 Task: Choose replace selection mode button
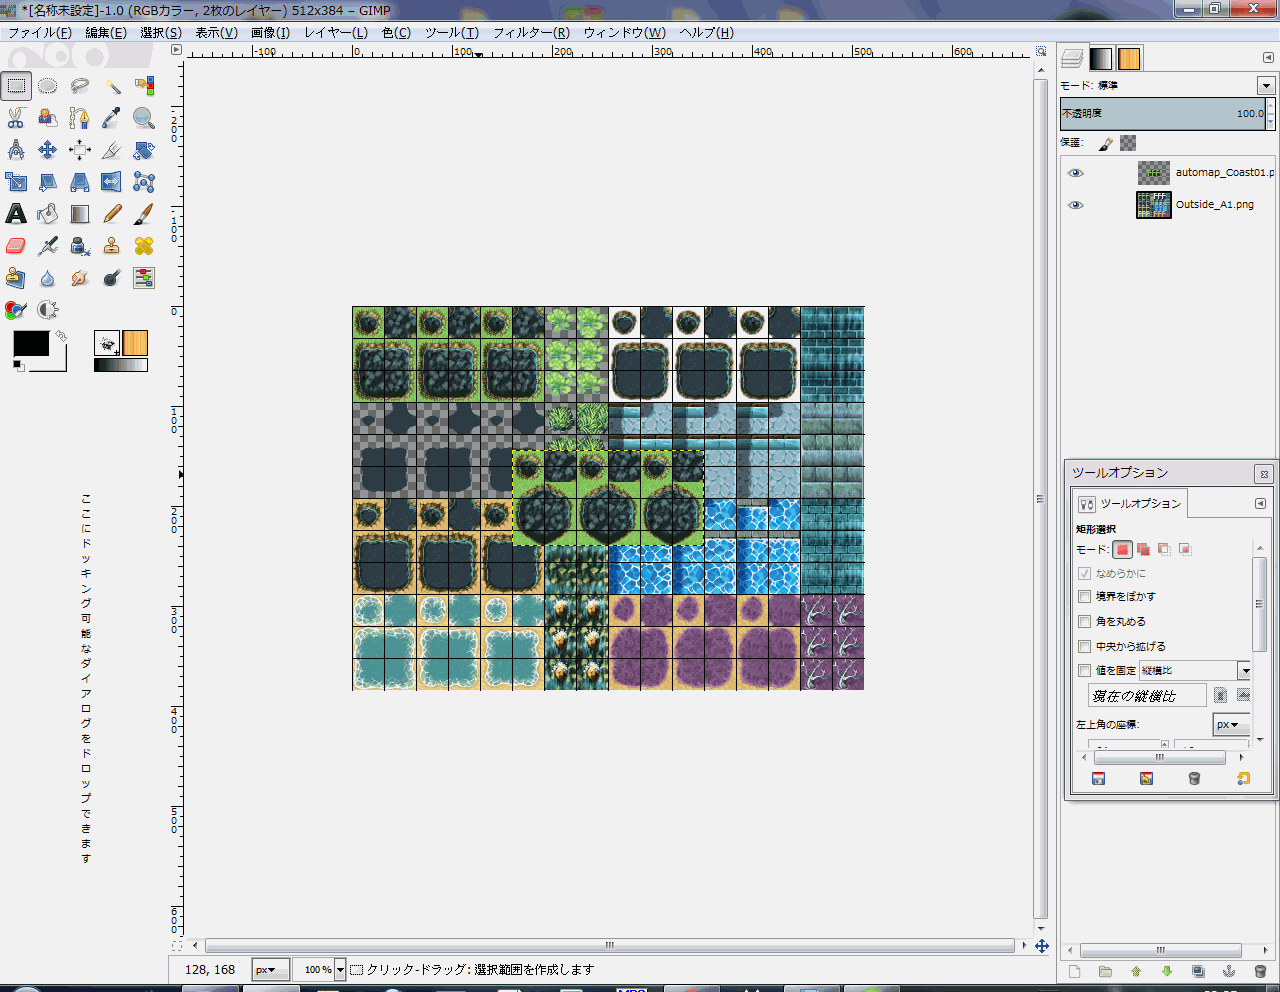pyautogui.click(x=1122, y=549)
